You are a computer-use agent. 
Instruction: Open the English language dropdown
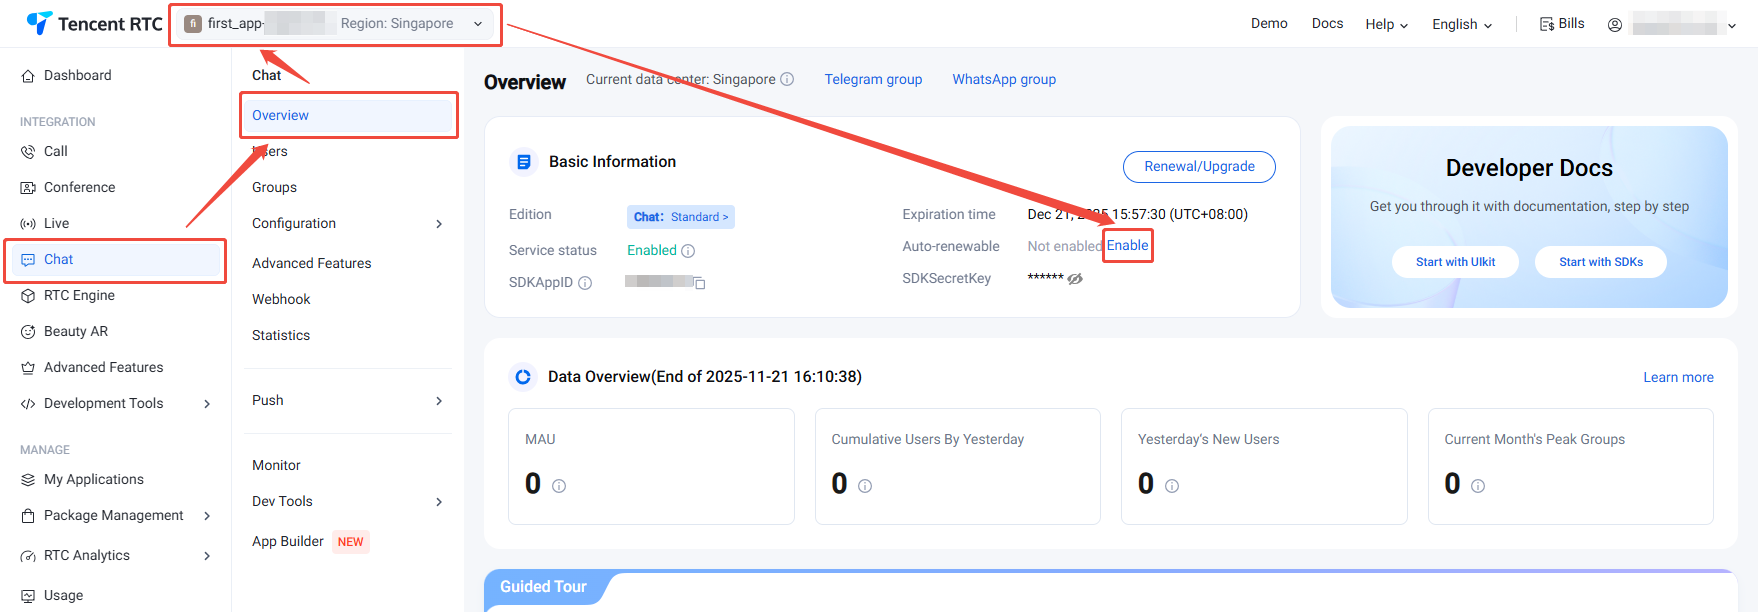pos(1462,24)
